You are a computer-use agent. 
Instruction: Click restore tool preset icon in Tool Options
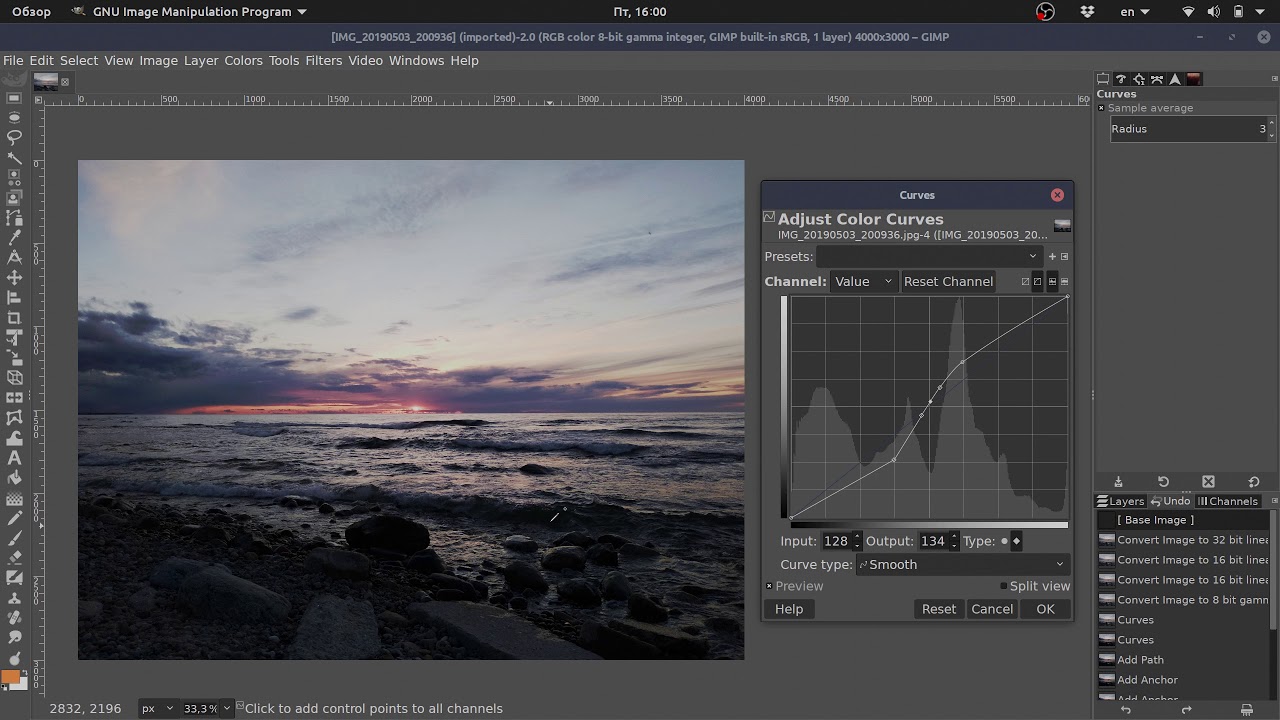click(1163, 482)
